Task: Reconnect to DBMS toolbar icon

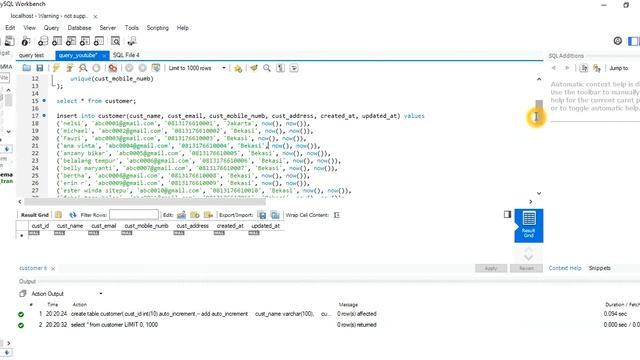Action: click(x=132, y=41)
